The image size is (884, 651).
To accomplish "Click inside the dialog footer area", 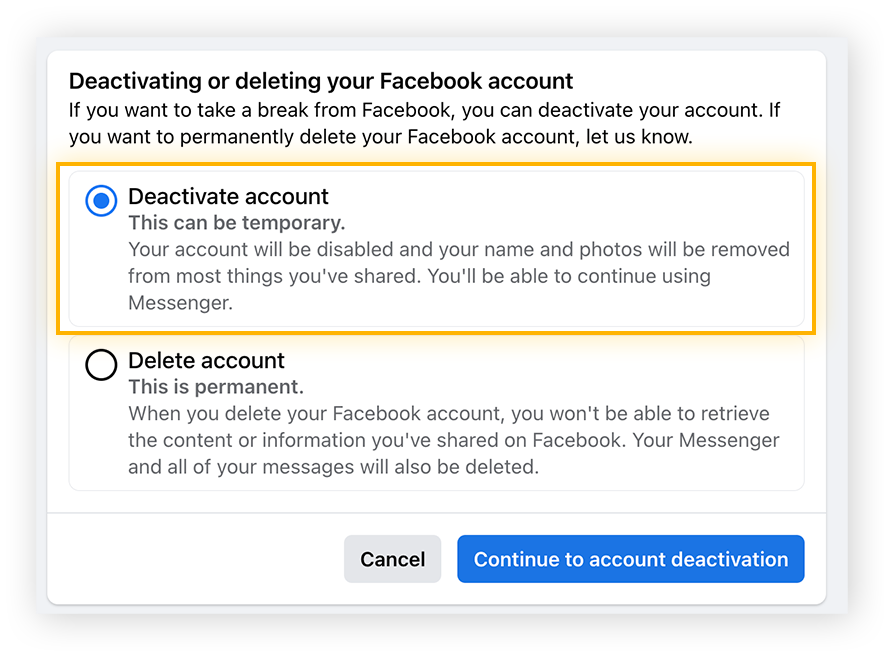I will tap(200, 559).
